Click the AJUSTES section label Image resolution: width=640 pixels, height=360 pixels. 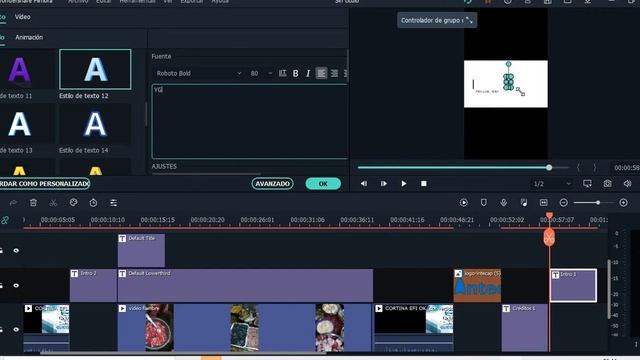(164, 167)
